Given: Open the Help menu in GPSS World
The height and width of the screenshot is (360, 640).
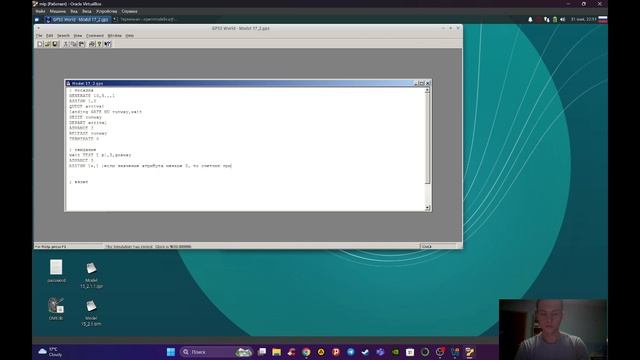Looking at the screenshot, I should click(x=129, y=36).
